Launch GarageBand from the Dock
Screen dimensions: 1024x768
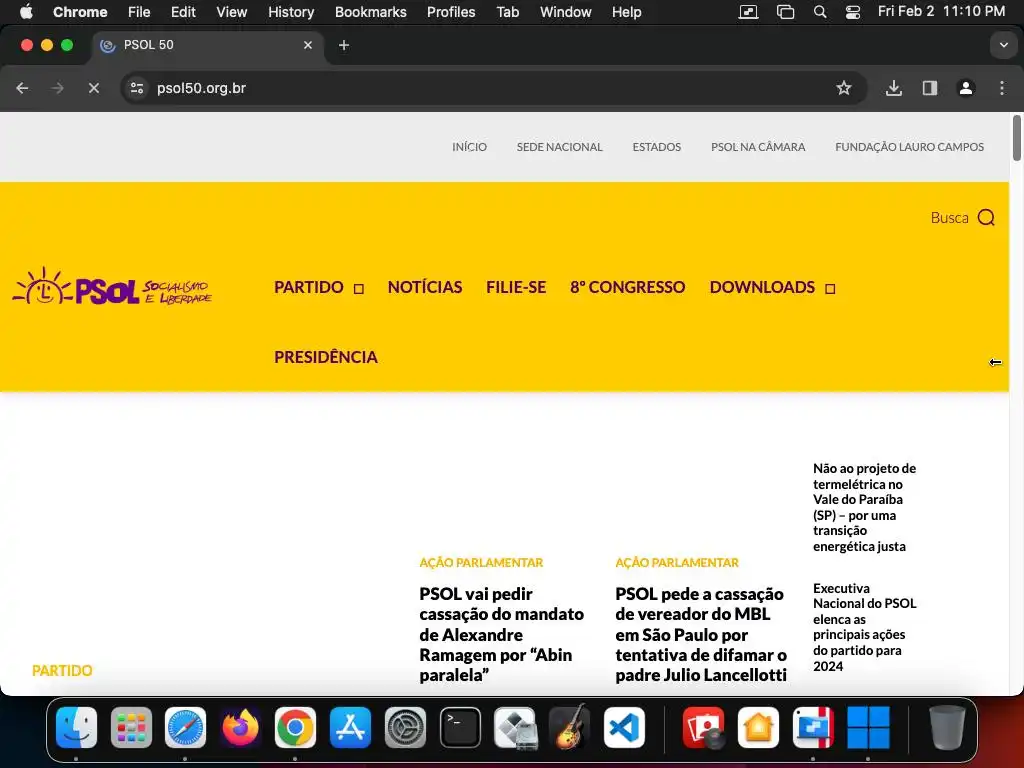point(569,728)
